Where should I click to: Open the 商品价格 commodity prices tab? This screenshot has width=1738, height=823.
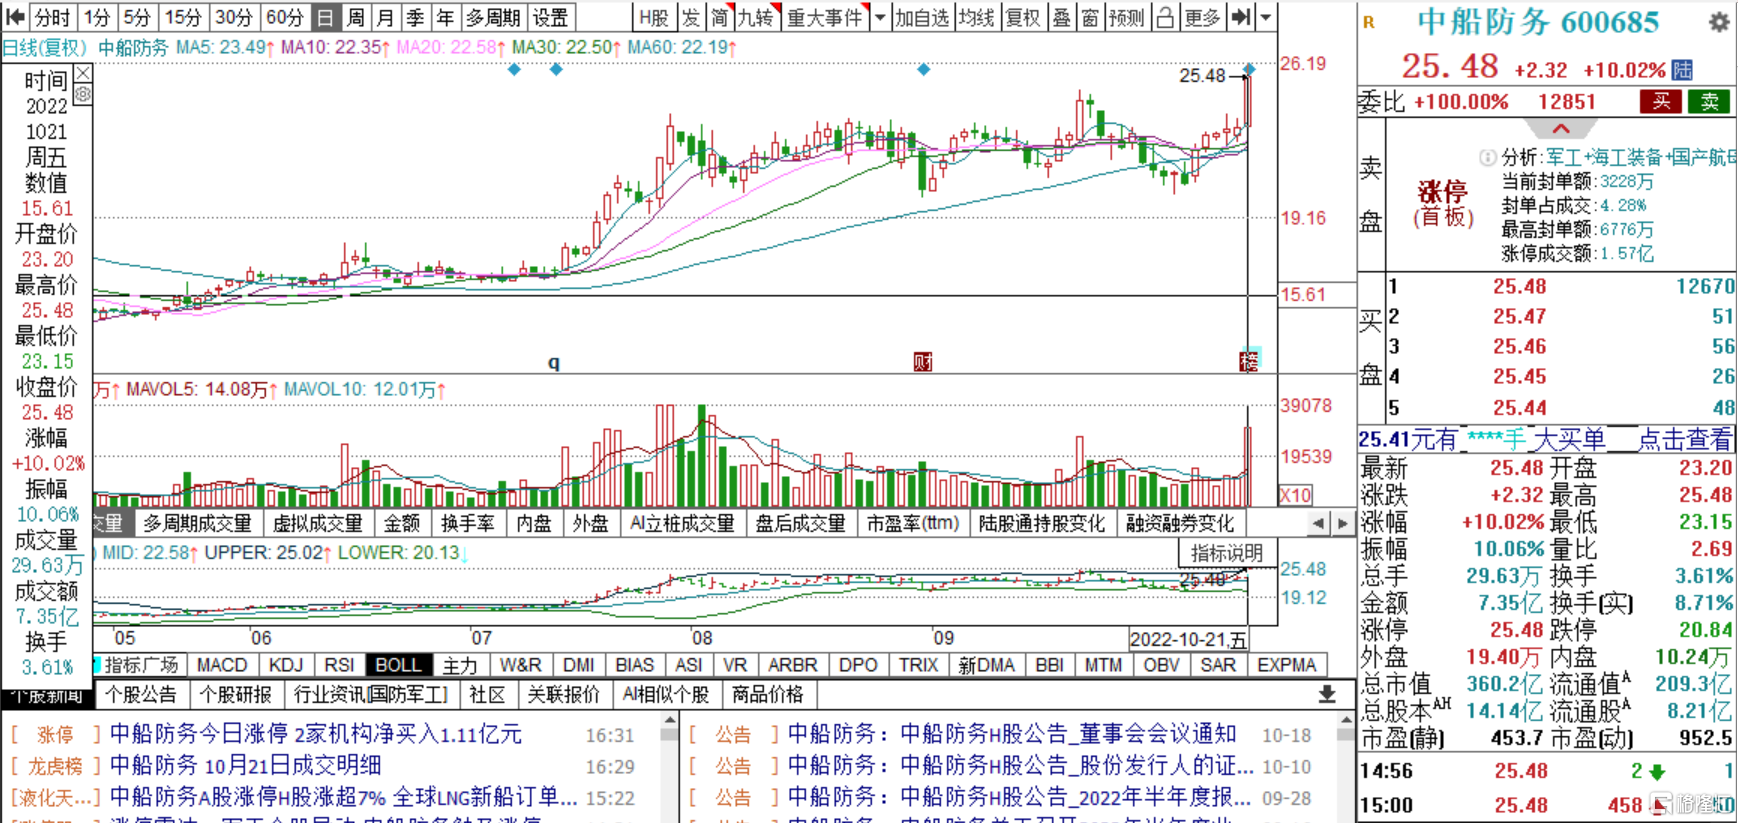768,694
